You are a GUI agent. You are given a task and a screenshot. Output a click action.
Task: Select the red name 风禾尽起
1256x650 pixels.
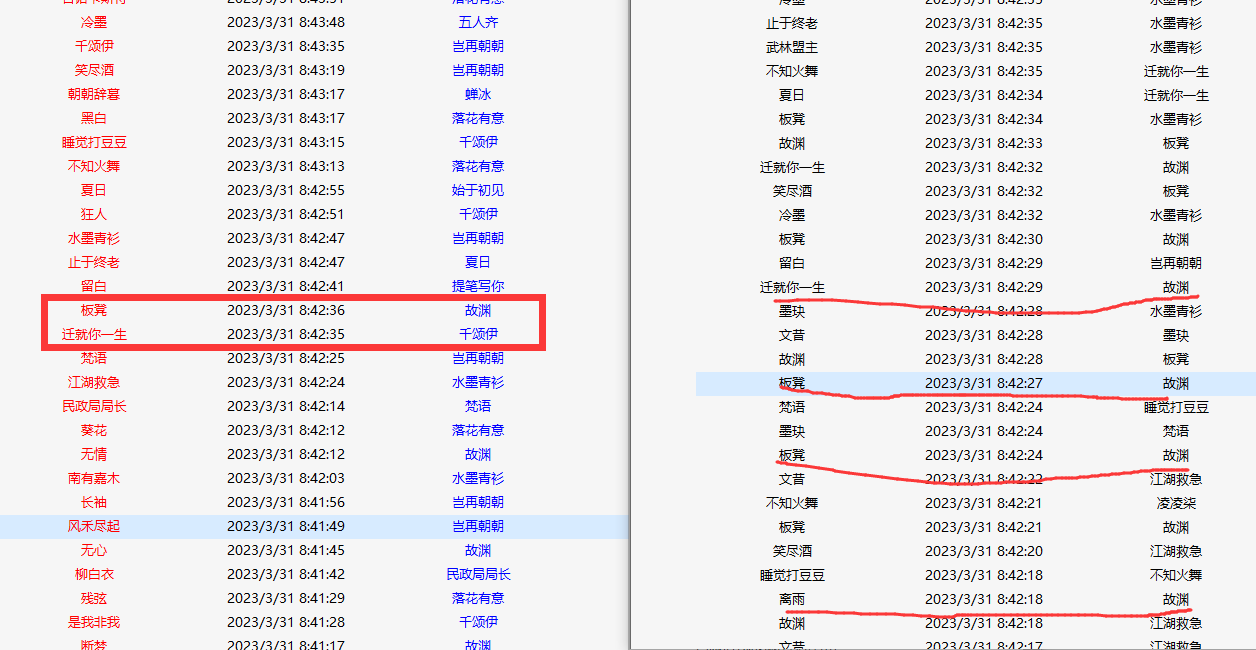point(94,526)
